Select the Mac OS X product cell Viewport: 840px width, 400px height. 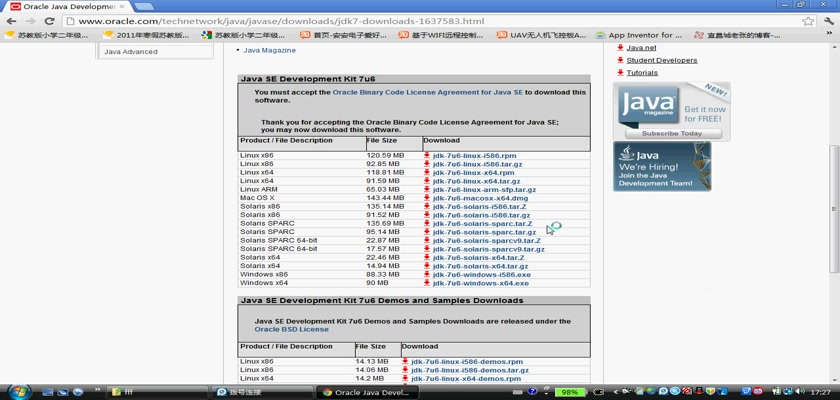point(257,198)
